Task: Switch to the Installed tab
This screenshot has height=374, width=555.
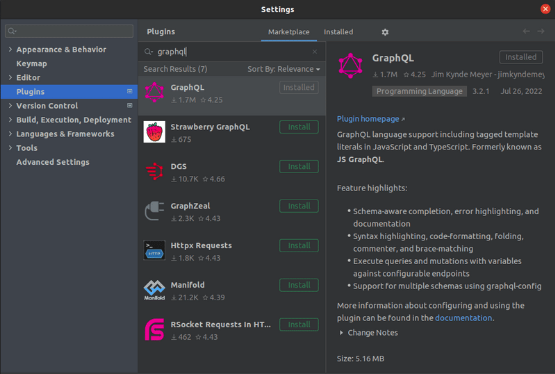Action: 338,32
